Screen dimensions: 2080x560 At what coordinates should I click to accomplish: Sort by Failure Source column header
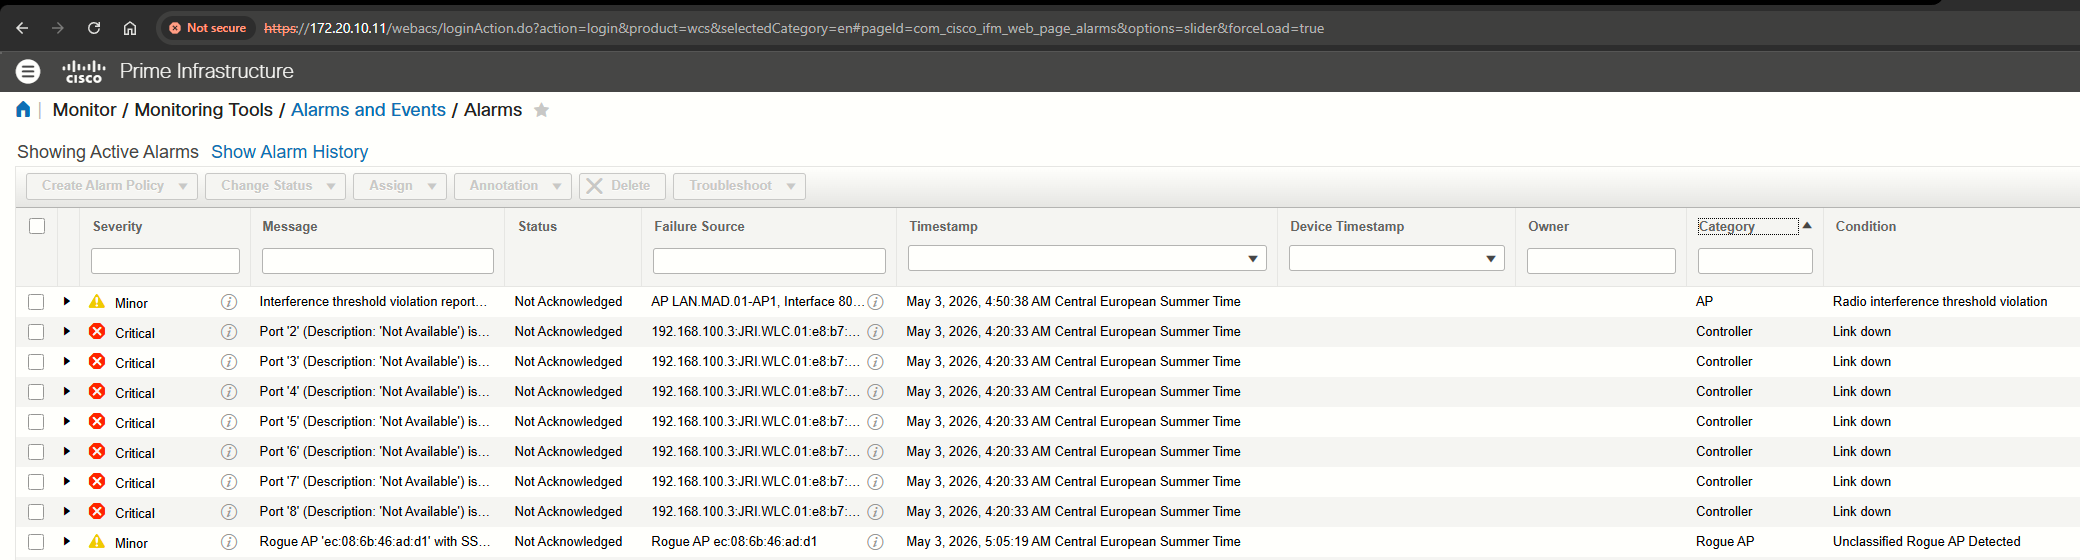point(699,227)
